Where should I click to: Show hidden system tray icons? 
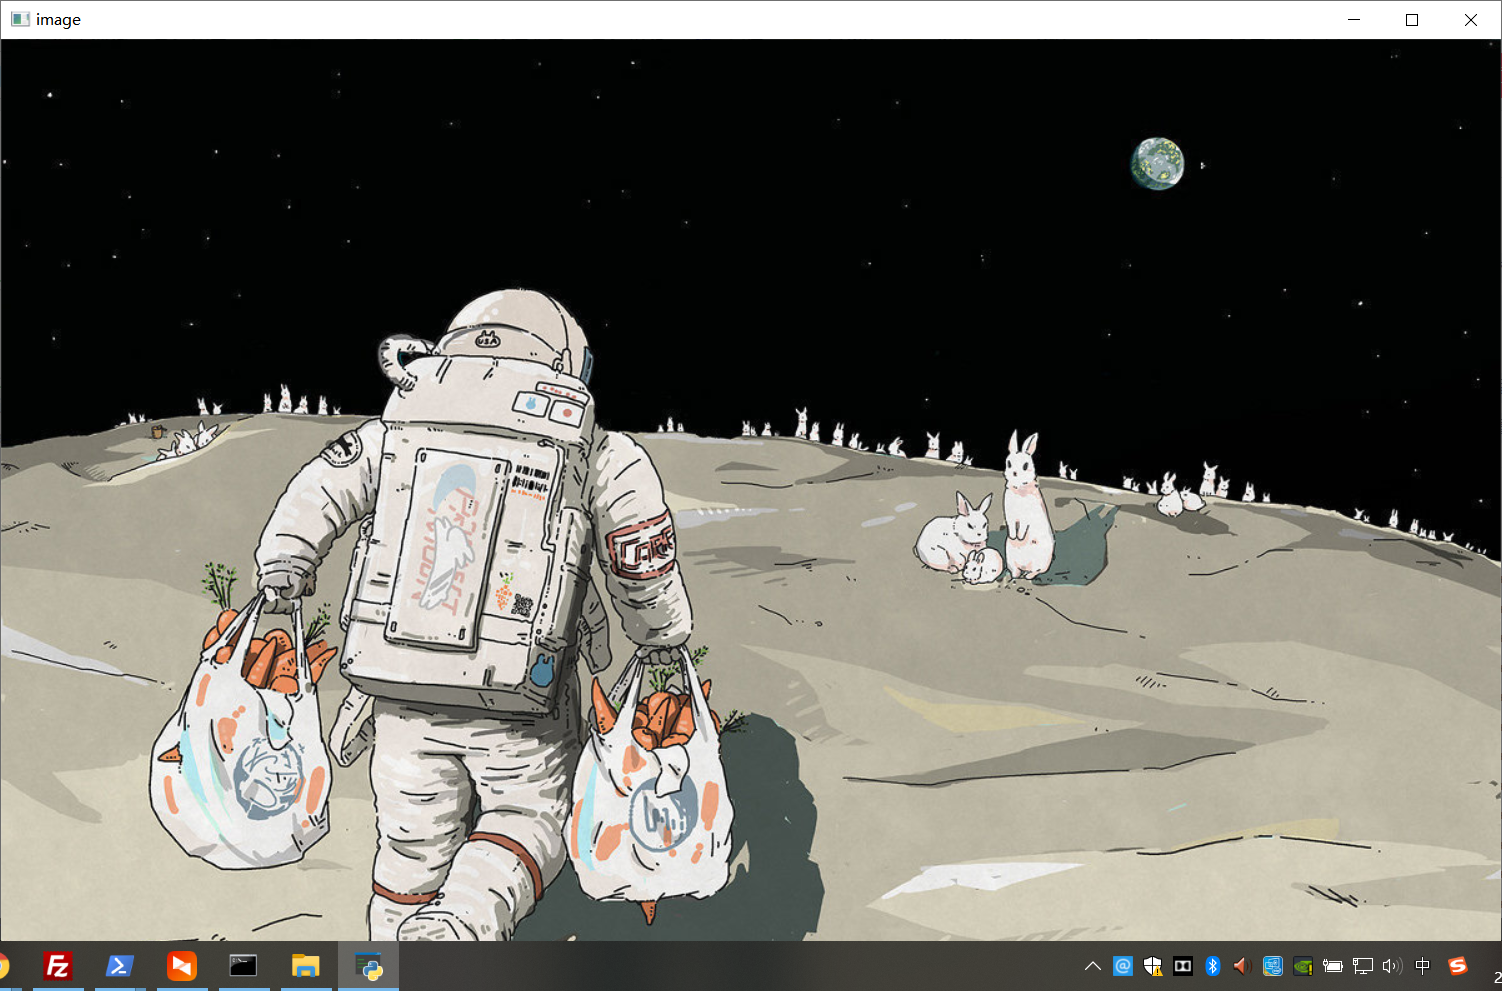pos(1093,966)
